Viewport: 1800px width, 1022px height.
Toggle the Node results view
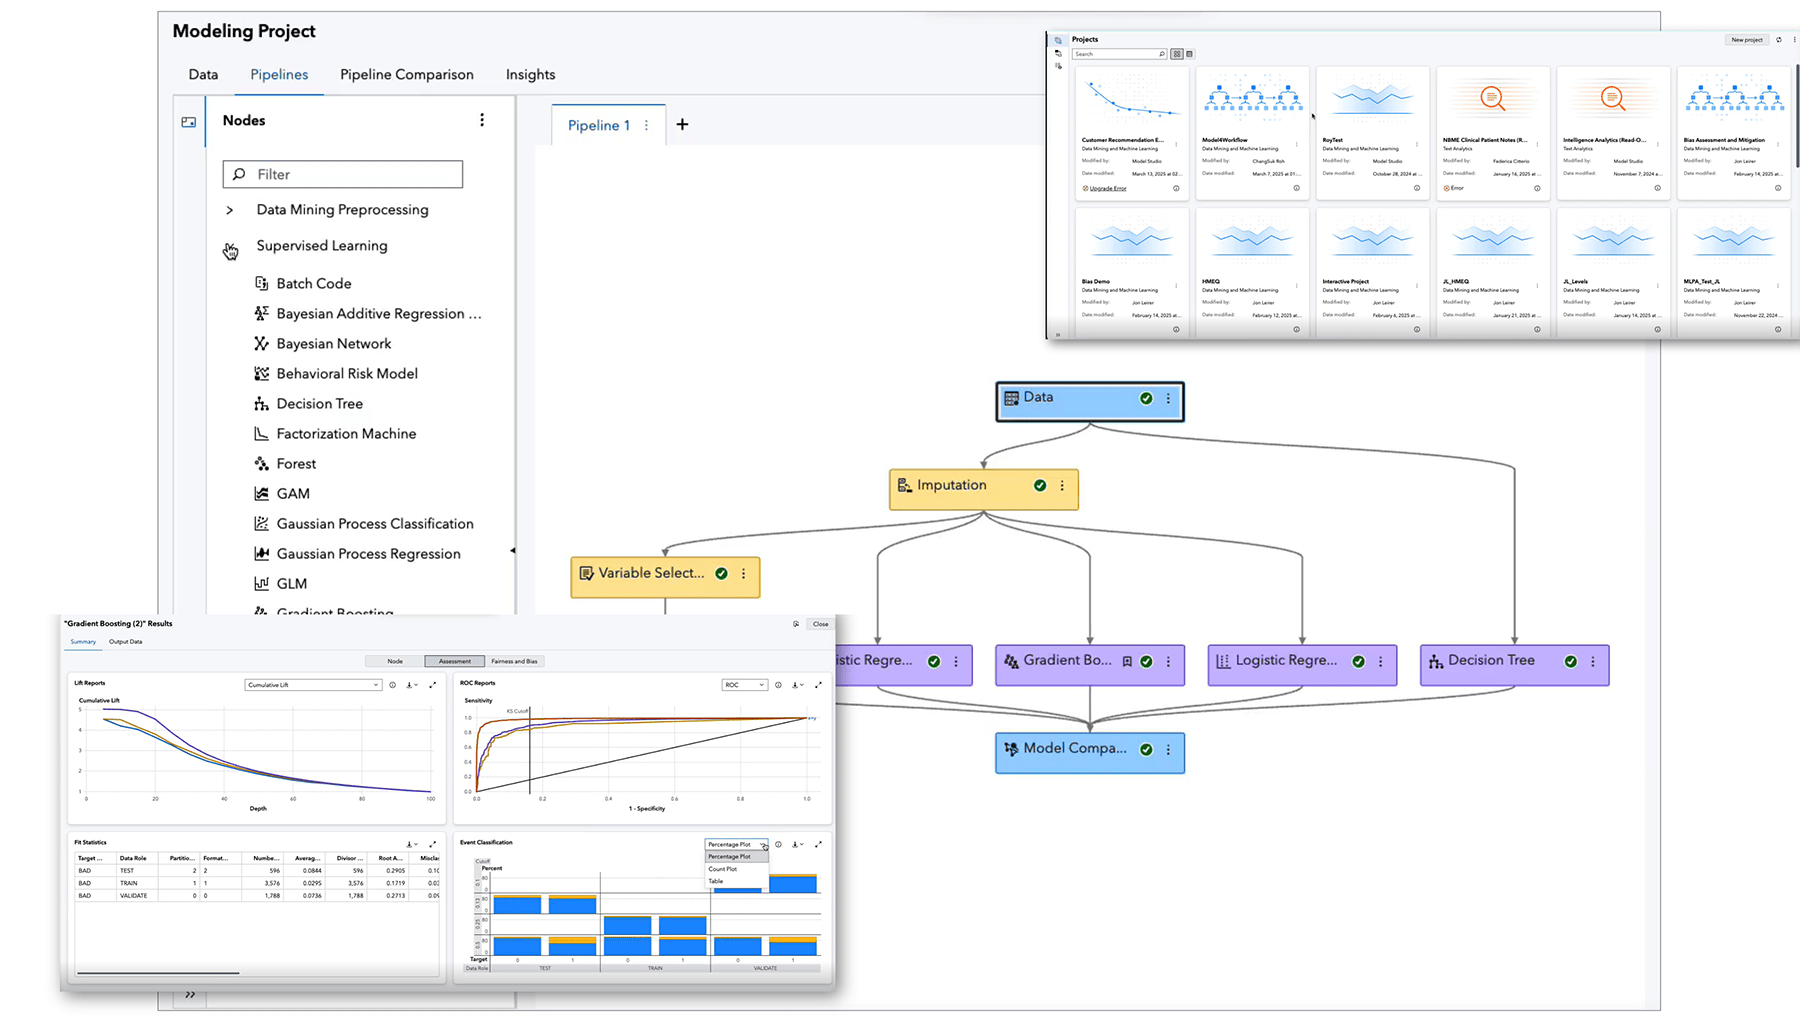click(x=394, y=661)
